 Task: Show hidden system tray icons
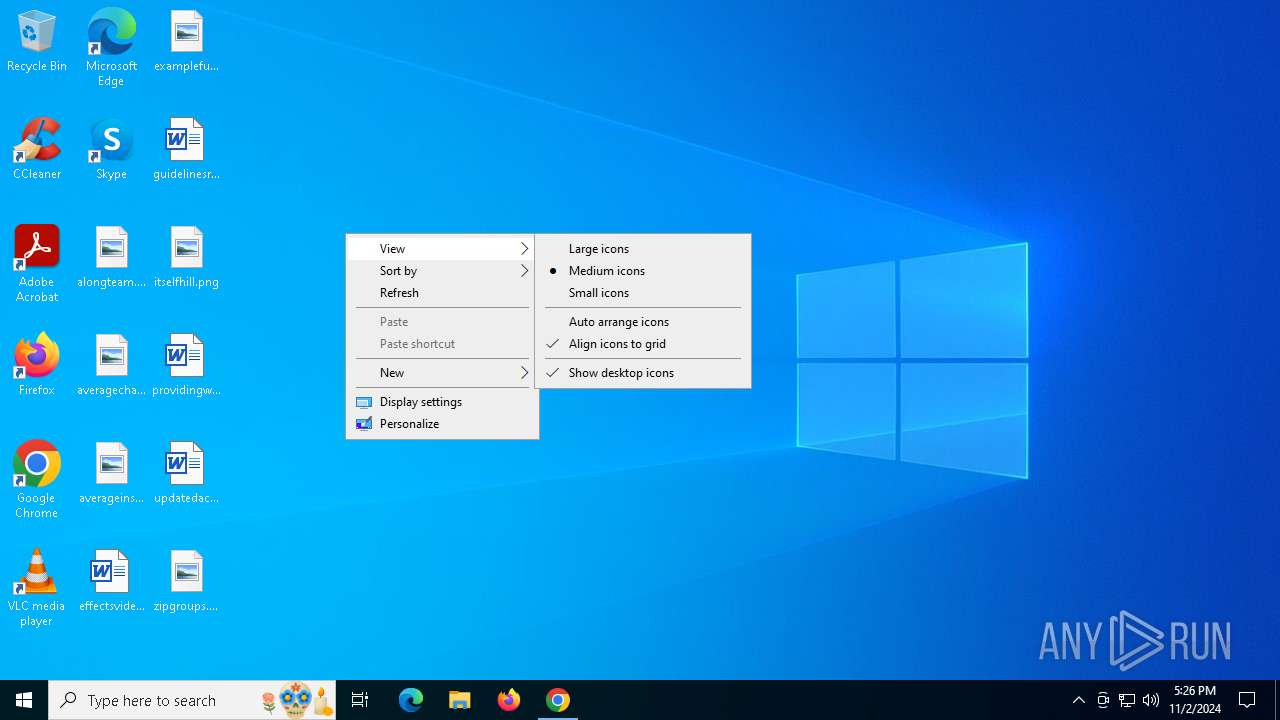pos(1079,700)
